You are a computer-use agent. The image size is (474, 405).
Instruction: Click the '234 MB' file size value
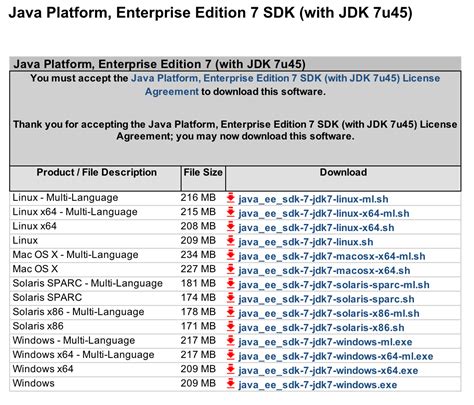point(198,255)
